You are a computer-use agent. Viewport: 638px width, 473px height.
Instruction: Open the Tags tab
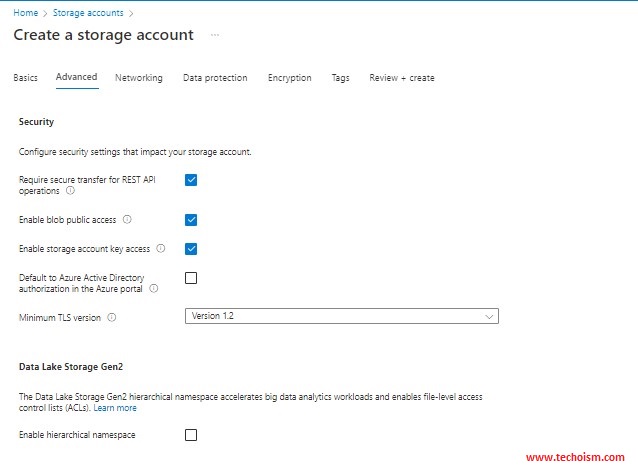(341, 78)
